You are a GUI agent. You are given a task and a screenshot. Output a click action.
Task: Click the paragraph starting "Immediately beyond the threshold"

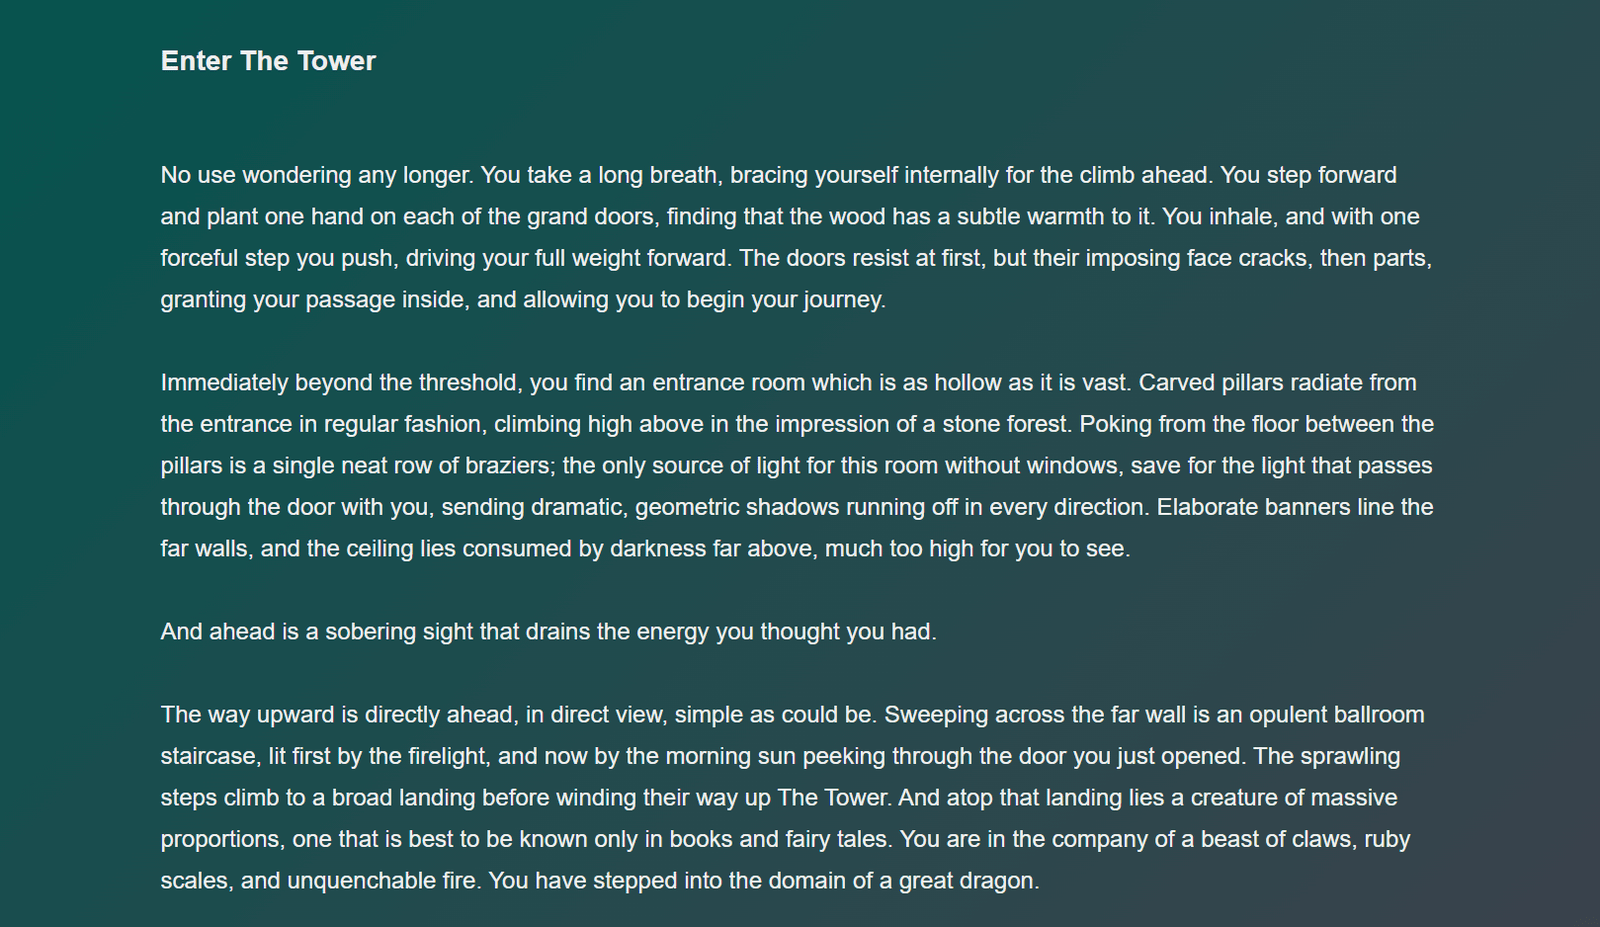tap(797, 465)
